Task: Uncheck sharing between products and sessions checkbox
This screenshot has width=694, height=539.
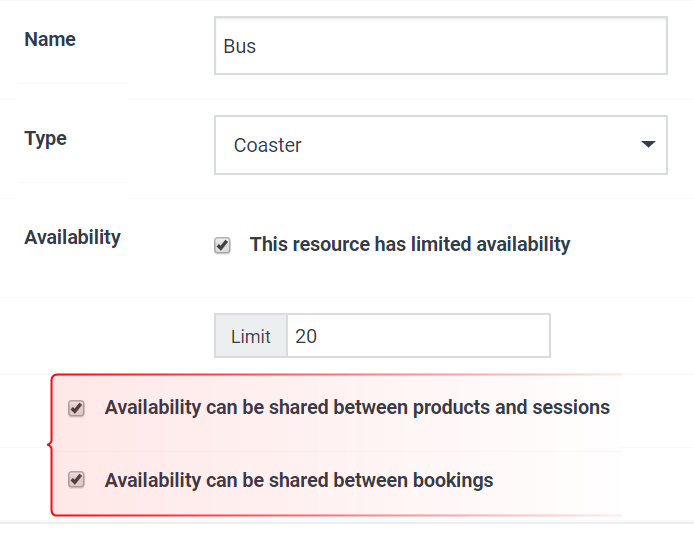Action: click(x=76, y=408)
